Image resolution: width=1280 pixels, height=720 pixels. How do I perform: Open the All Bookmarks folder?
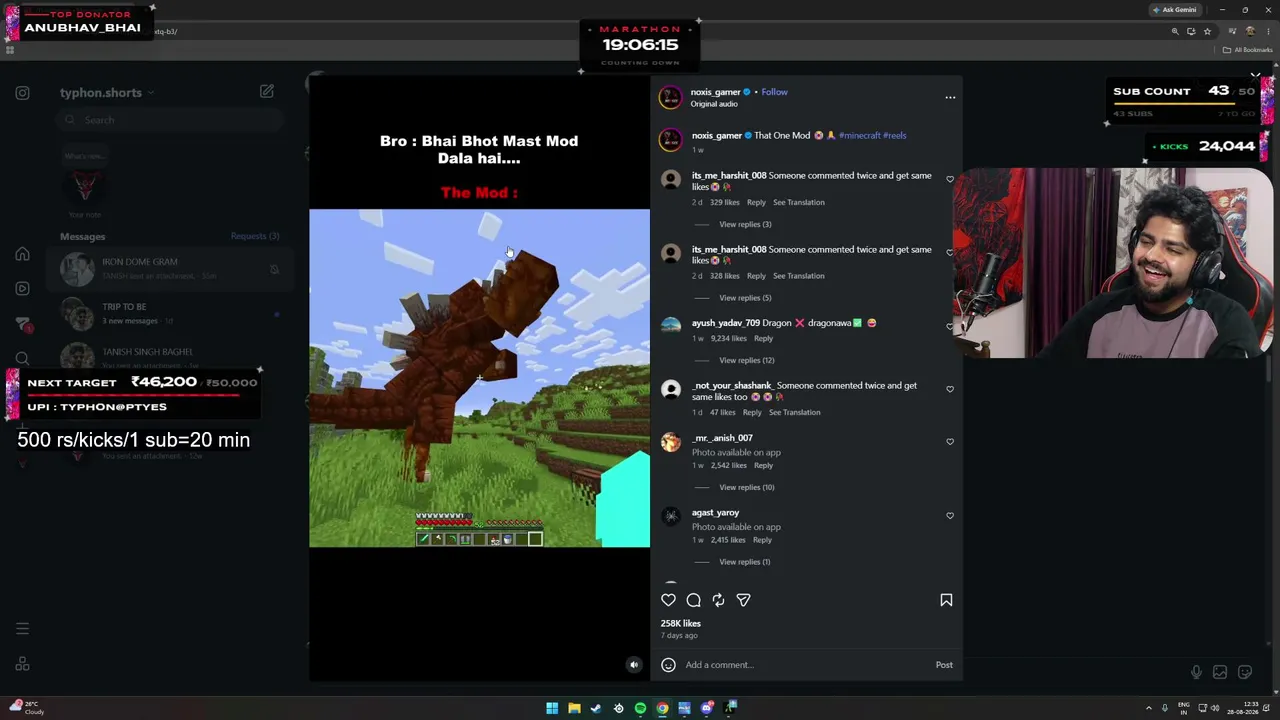[1247, 50]
